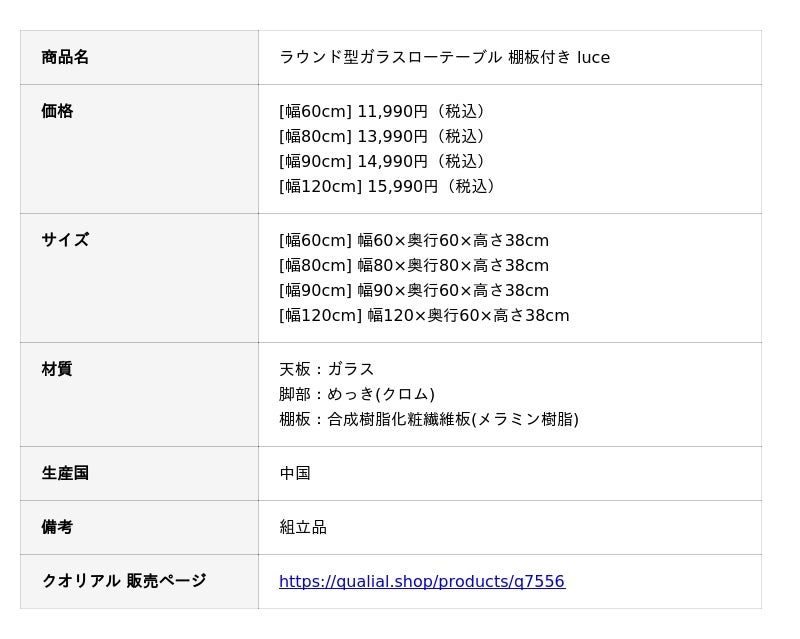Click the 幅120cm price of 15,990円
This screenshot has height=639, width=800.
[x=388, y=186]
